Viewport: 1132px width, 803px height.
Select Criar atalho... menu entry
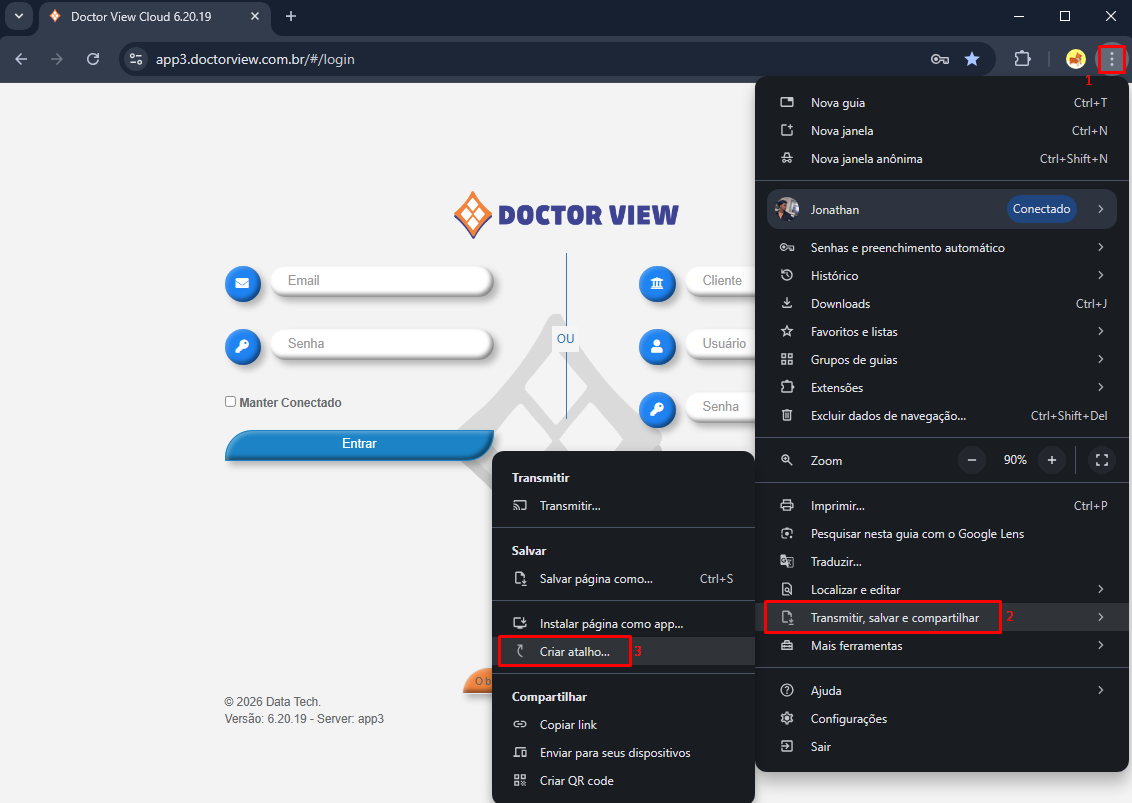pyautogui.click(x=574, y=652)
